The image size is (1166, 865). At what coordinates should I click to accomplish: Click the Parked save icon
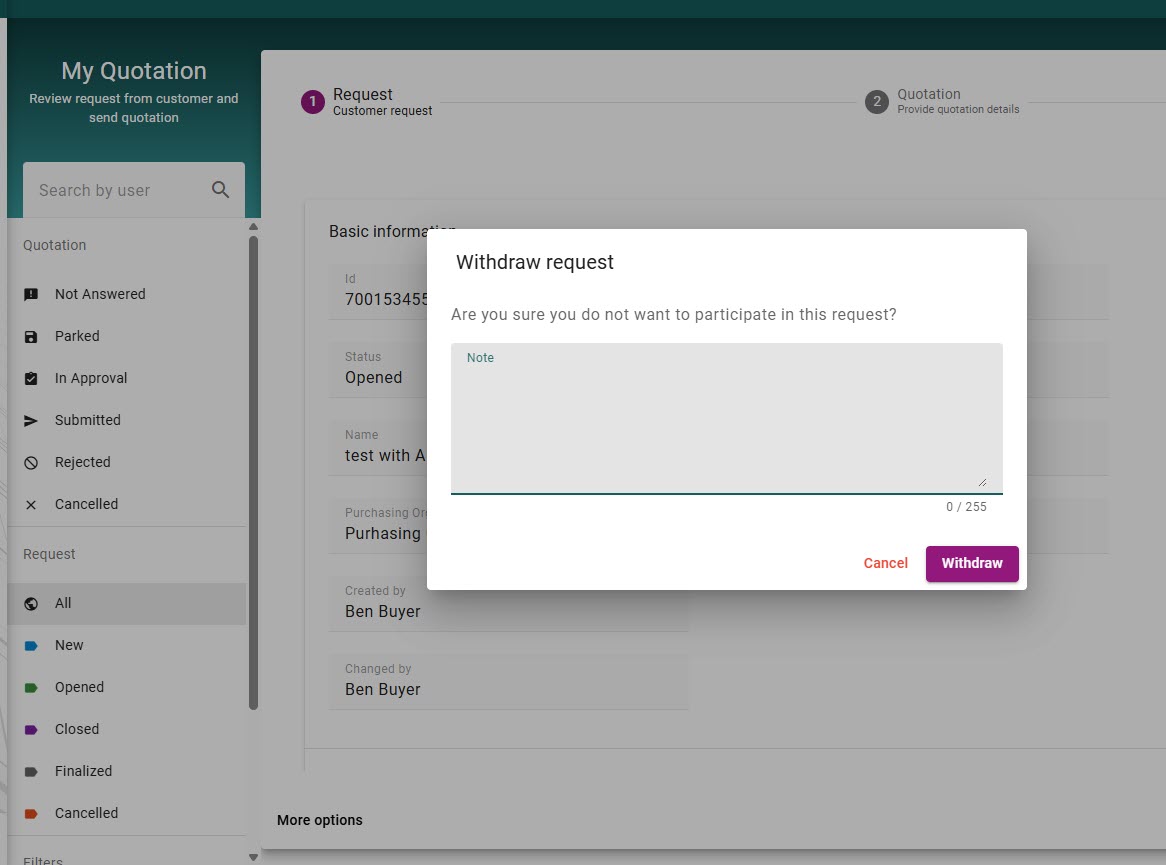click(x=31, y=336)
